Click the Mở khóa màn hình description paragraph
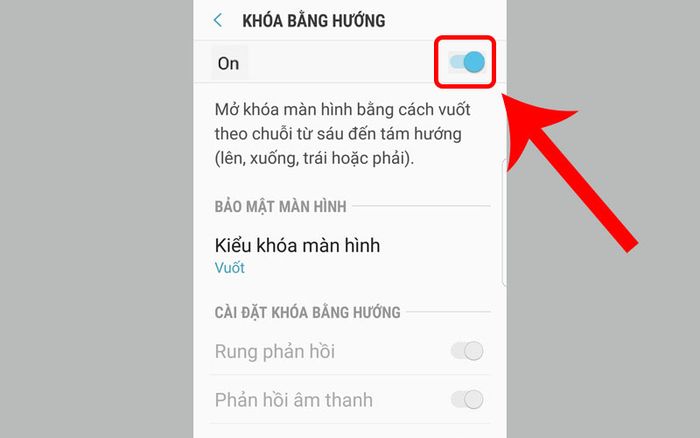Screen dimensions: 700x438 tap(342, 134)
